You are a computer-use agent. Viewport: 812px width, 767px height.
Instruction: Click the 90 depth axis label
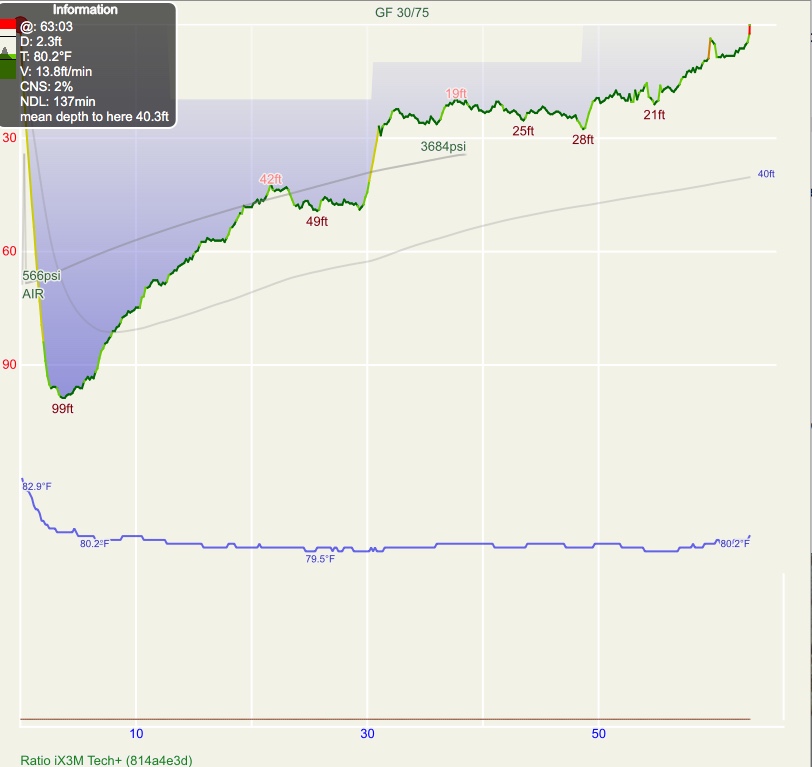[x=9, y=365]
